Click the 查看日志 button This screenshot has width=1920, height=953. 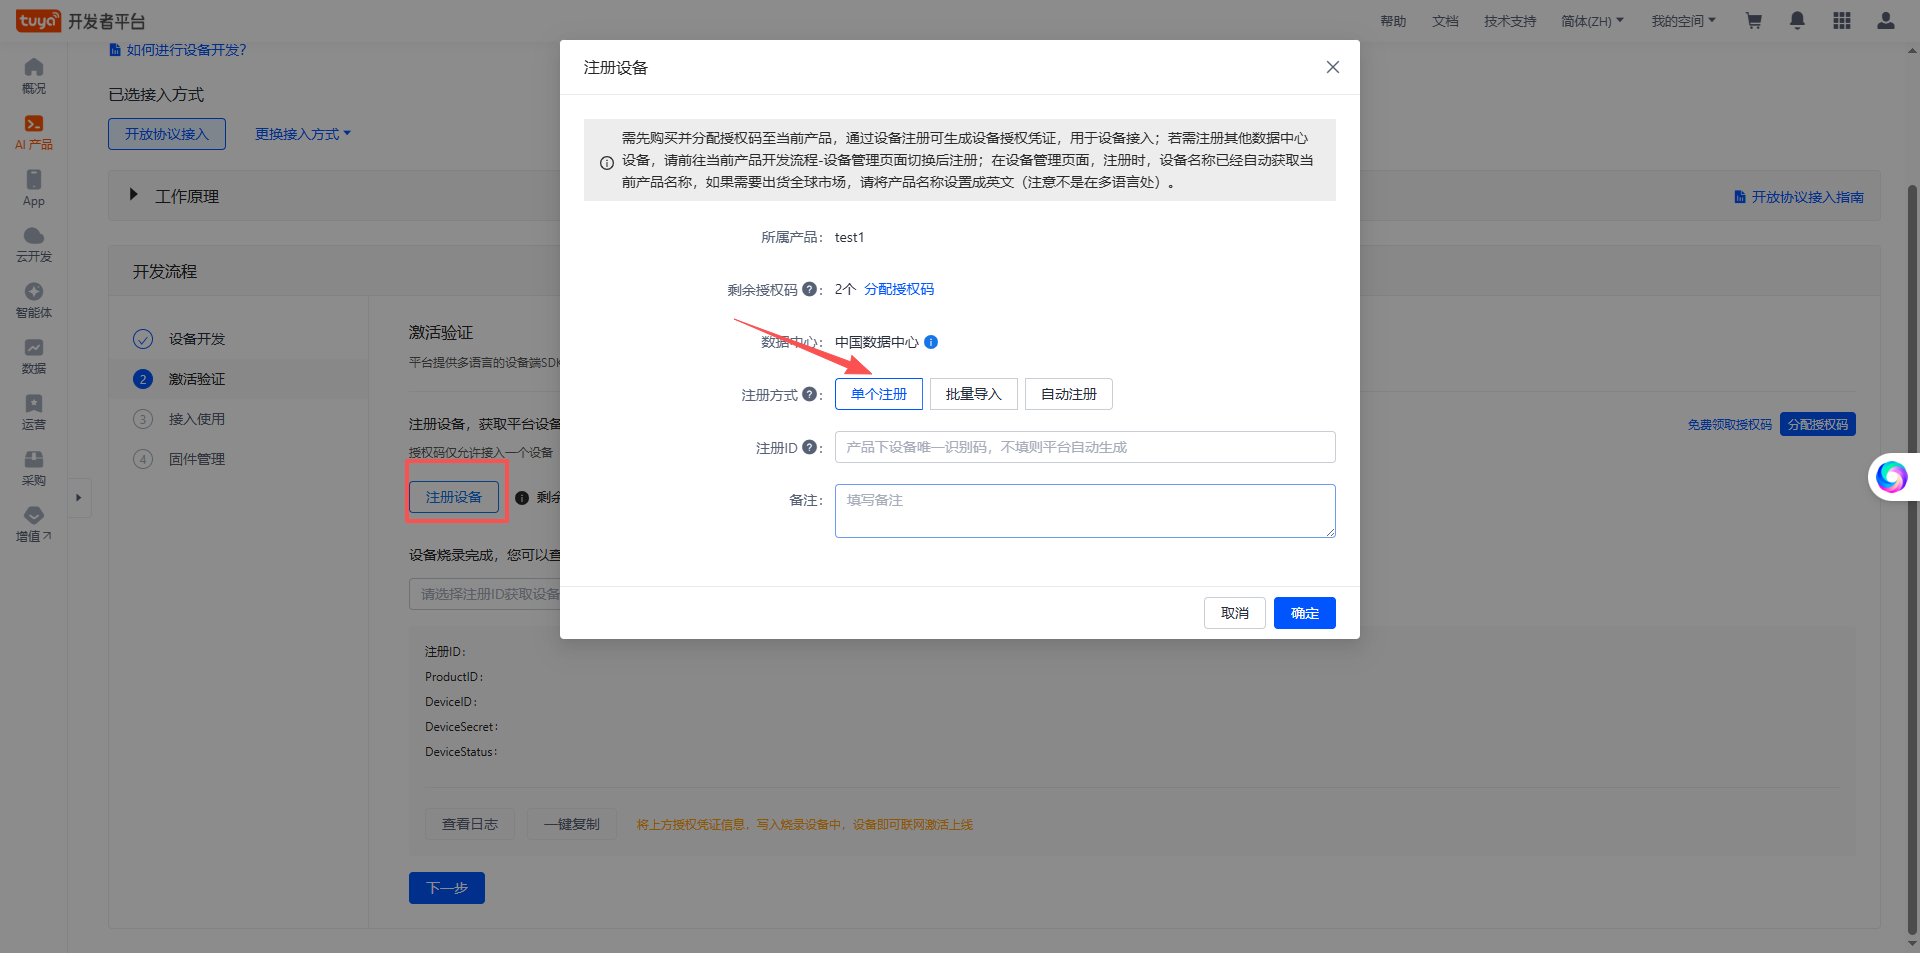coord(470,824)
